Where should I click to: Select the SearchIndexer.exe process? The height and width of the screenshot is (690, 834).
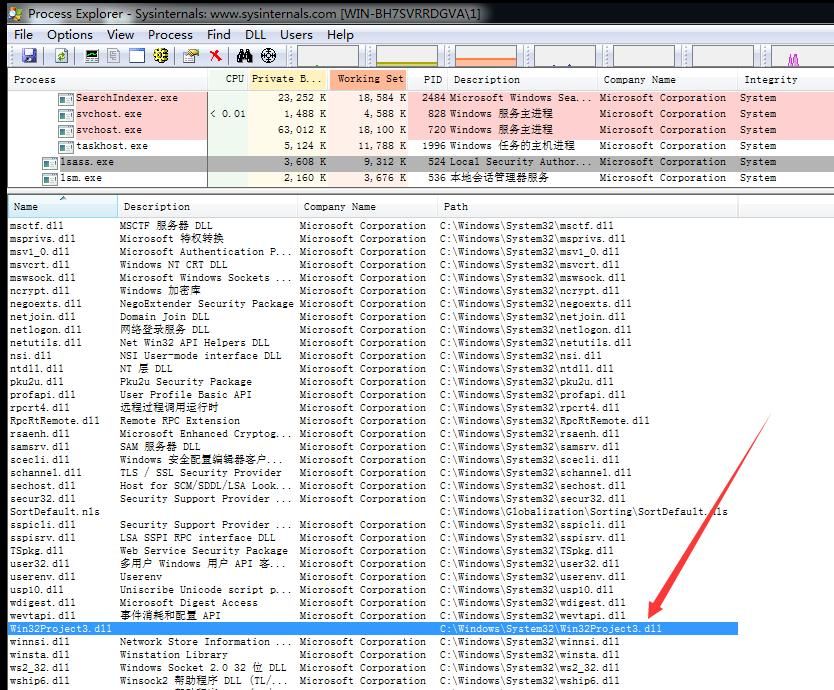click(x=127, y=98)
